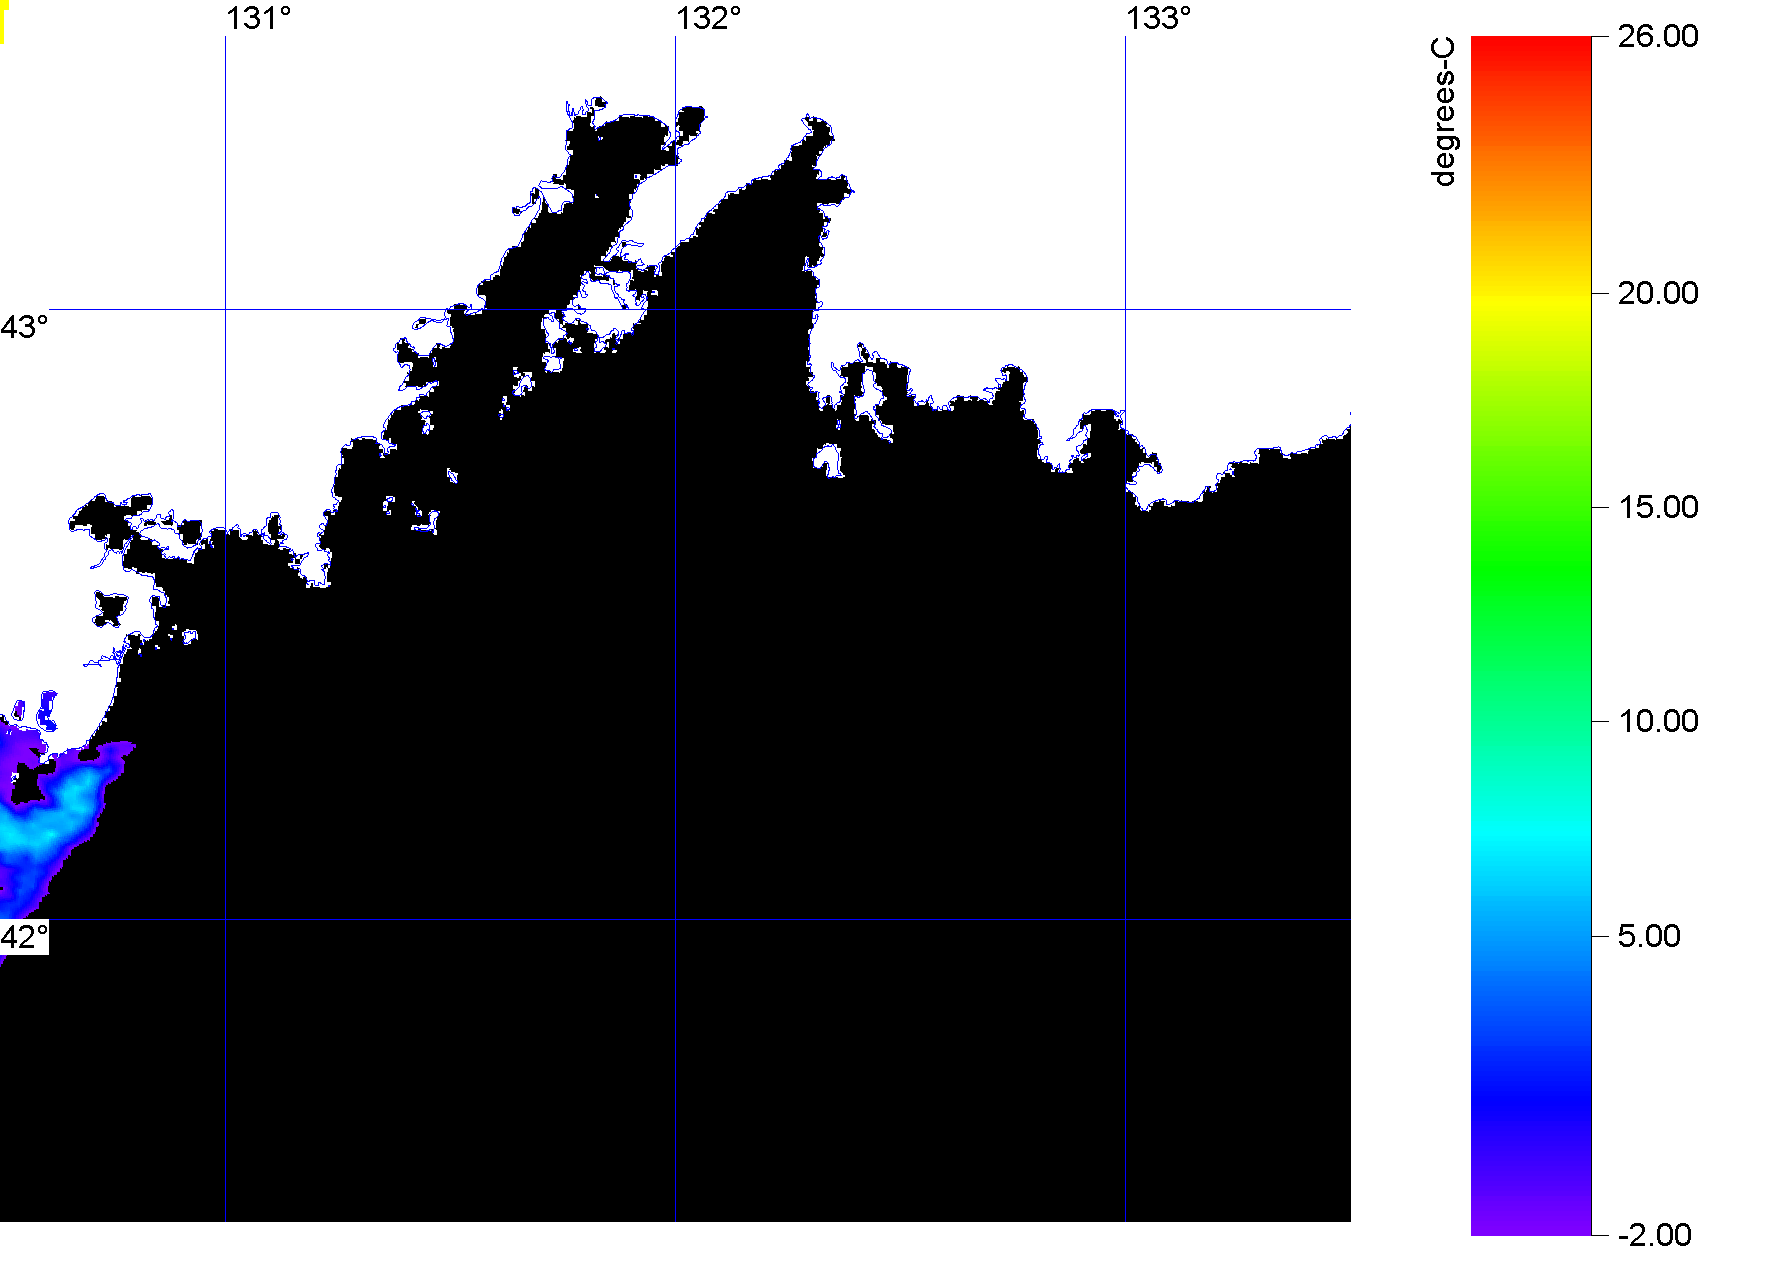Click the -2.00 colorbar value

coord(1655,1235)
